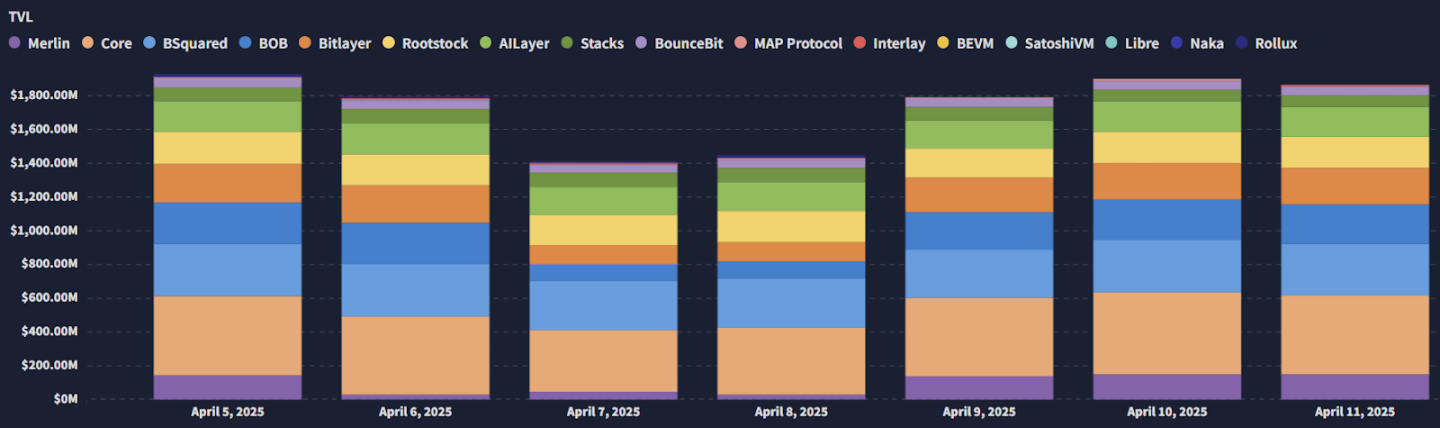Image resolution: width=1440 pixels, height=428 pixels.
Task: Click the BSquared segment of April 7 bar
Action: (603, 306)
